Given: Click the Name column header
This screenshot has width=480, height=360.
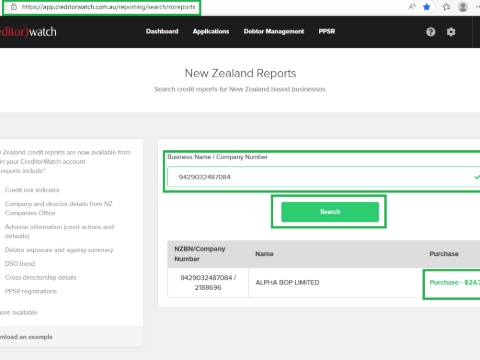Looking at the screenshot, I should [x=264, y=254].
